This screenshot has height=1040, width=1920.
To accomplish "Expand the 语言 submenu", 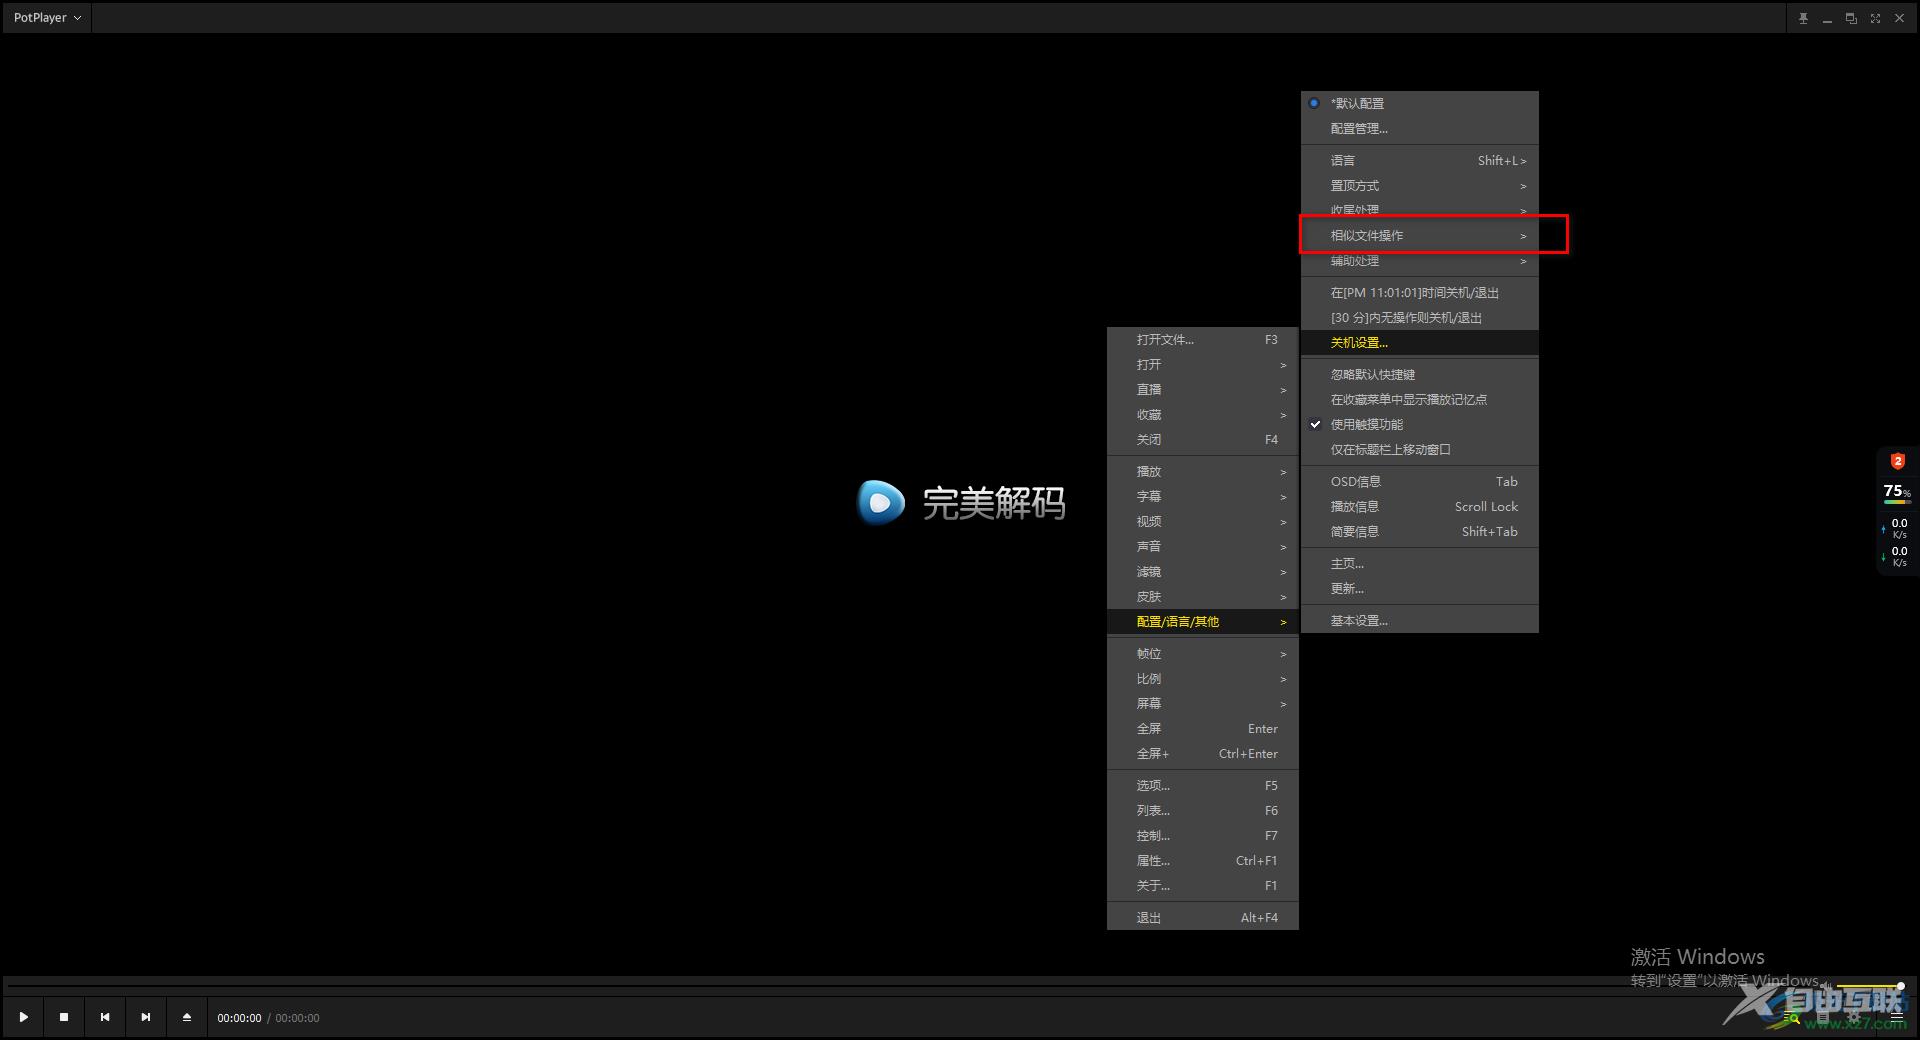I will point(1419,160).
